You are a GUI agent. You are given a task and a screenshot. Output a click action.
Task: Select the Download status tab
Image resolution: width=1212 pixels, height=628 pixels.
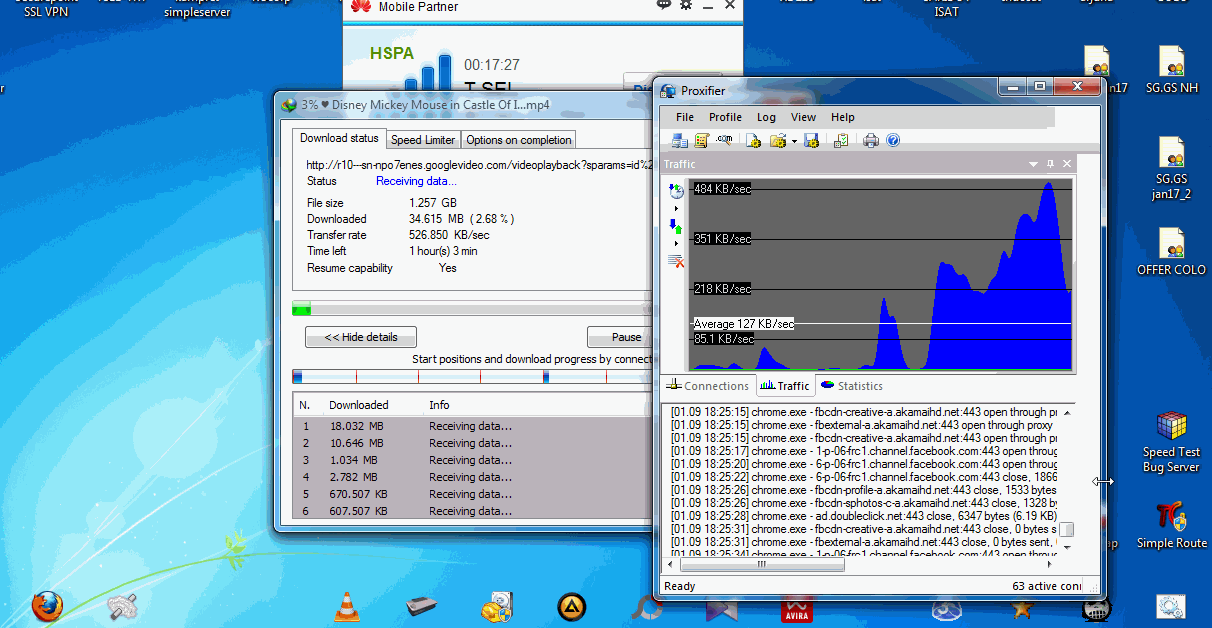[339, 138]
